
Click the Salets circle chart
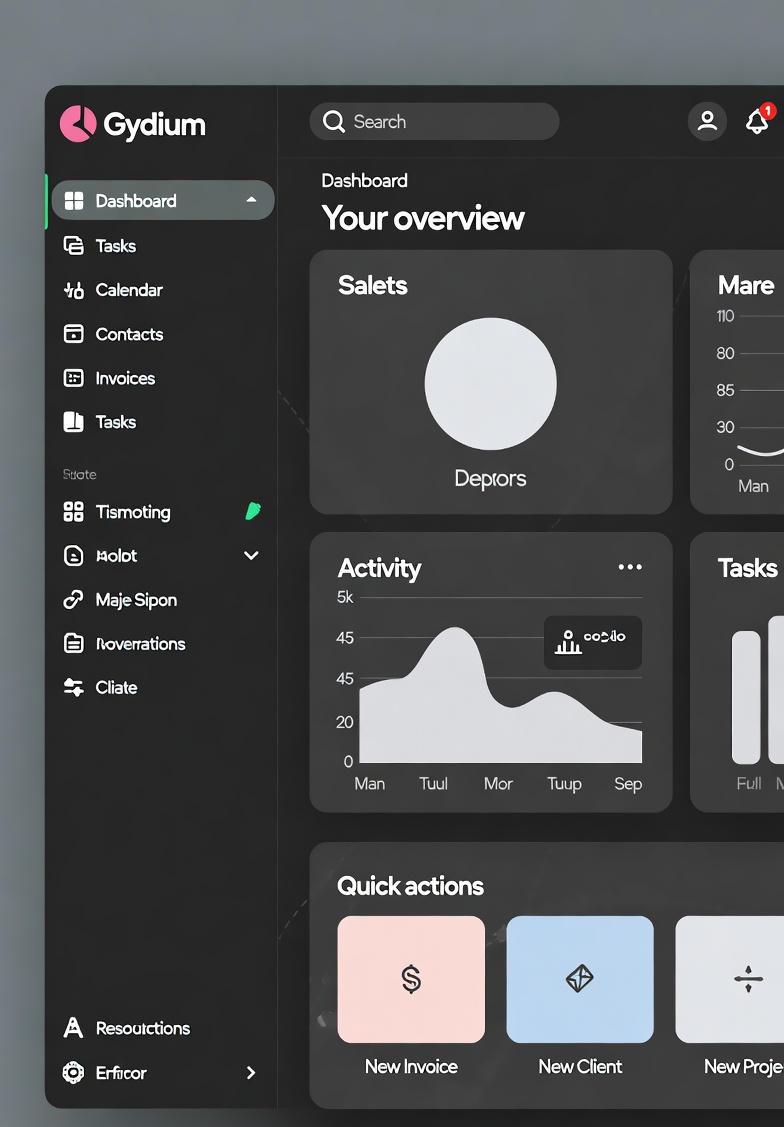(490, 384)
